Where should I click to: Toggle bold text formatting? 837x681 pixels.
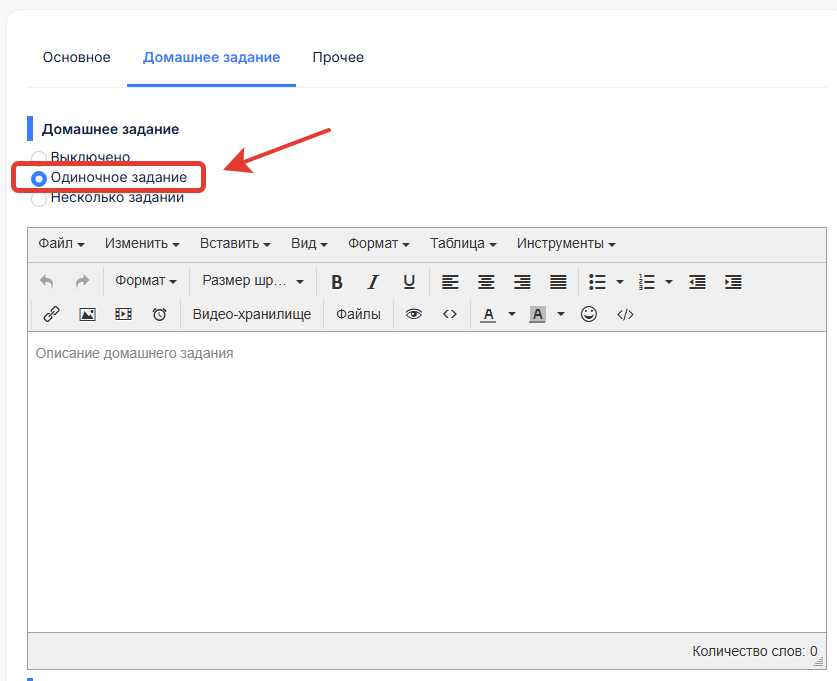337,281
